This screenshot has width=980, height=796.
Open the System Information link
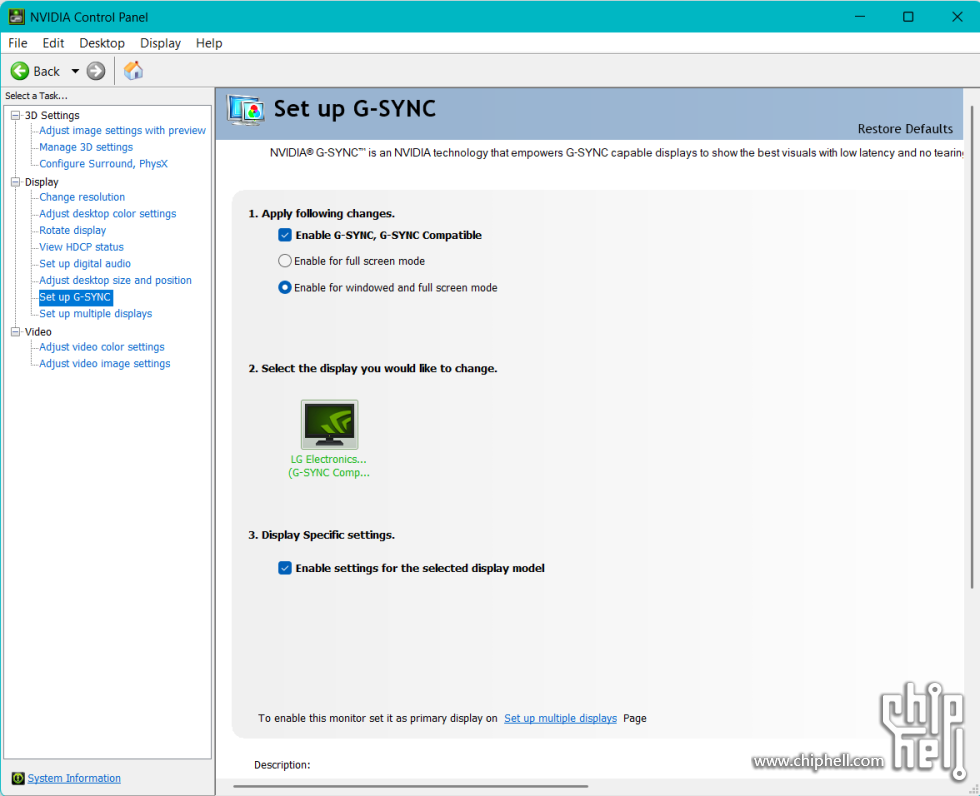pos(74,778)
